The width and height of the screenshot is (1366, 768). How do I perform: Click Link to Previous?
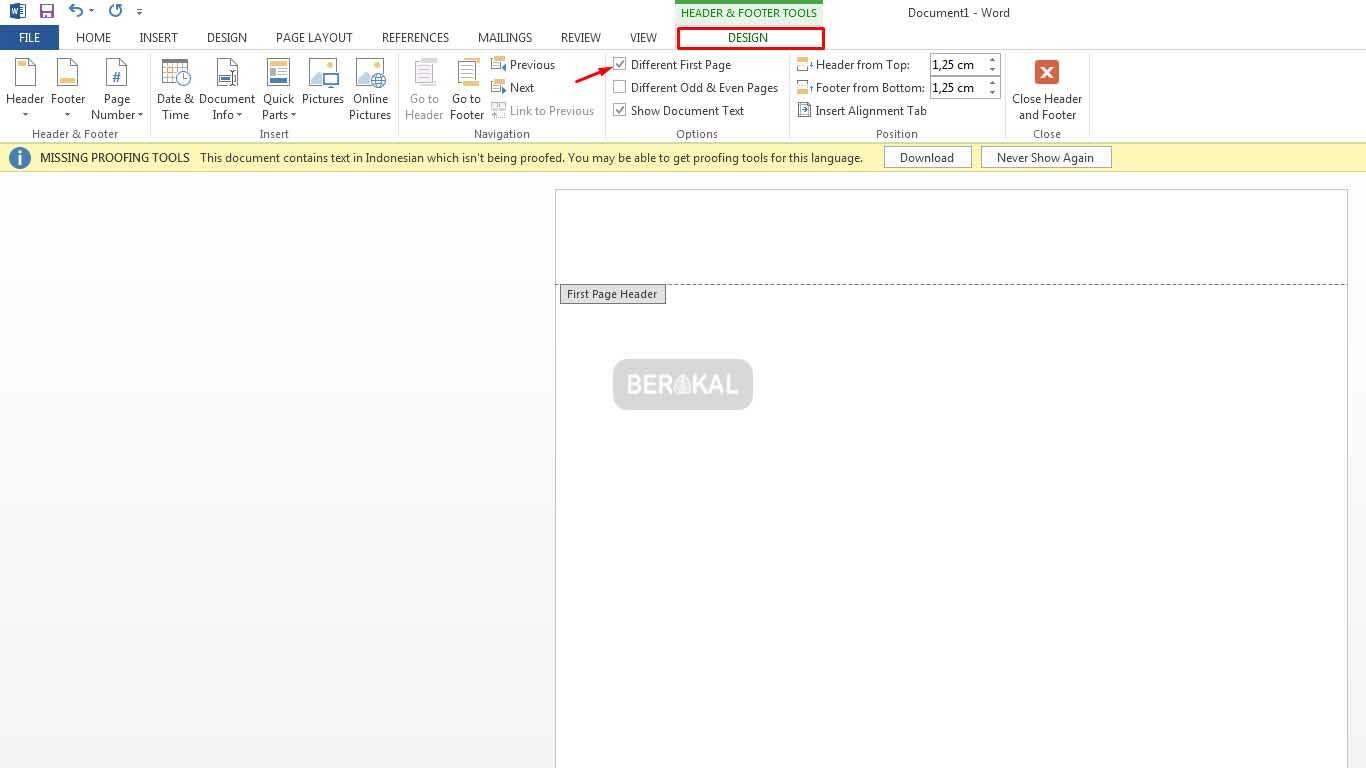click(542, 111)
